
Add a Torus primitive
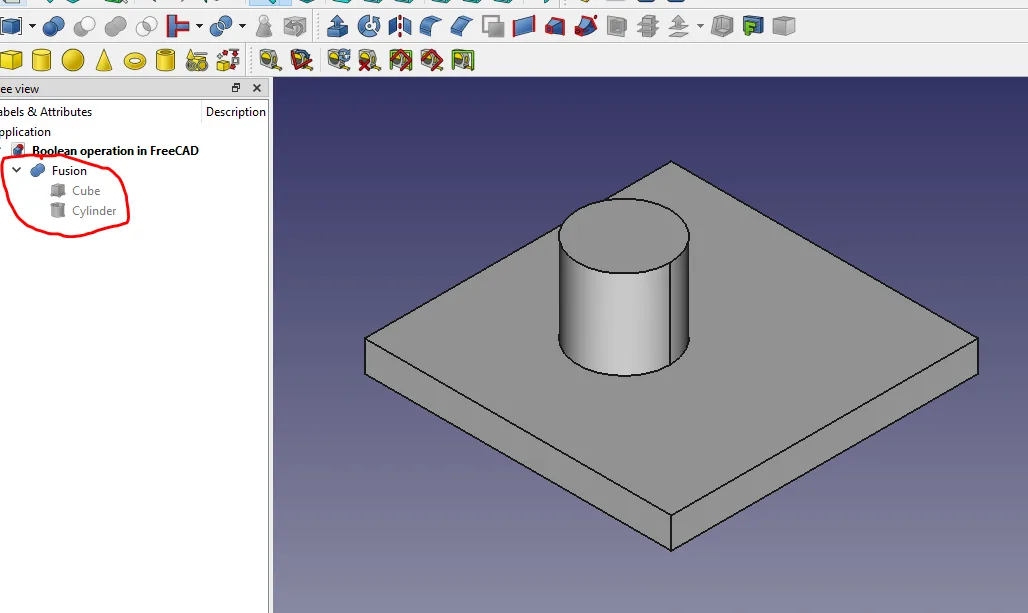point(135,61)
